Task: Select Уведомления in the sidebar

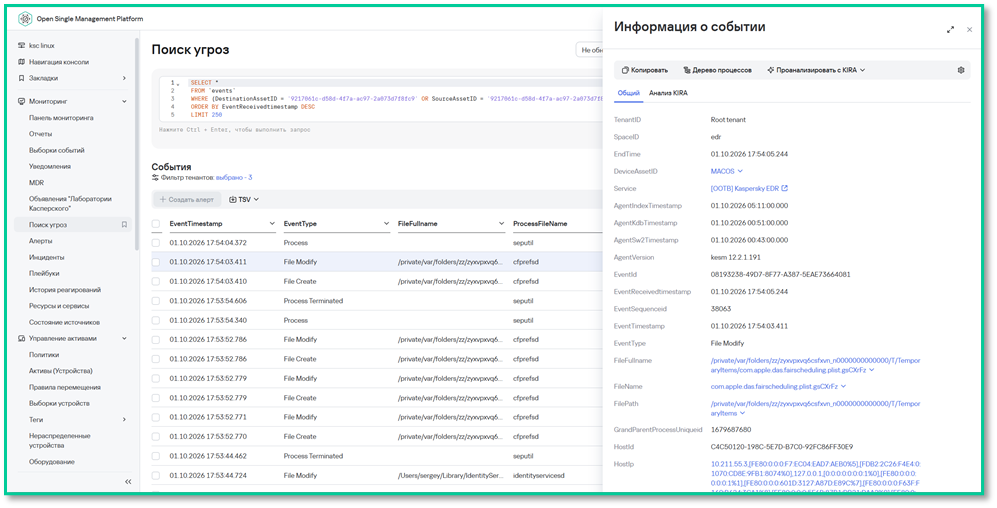Action: point(50,167)
